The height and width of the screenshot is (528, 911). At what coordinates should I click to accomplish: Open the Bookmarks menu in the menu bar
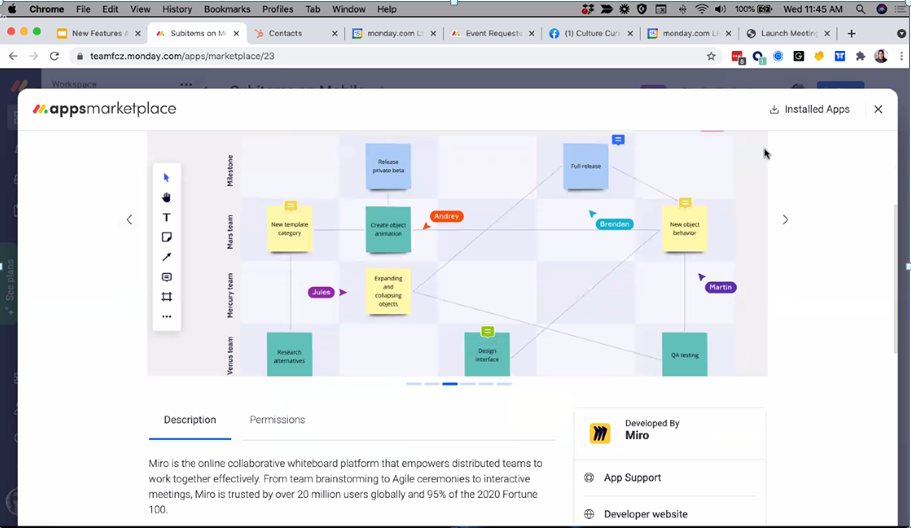(x=227, y=9)
